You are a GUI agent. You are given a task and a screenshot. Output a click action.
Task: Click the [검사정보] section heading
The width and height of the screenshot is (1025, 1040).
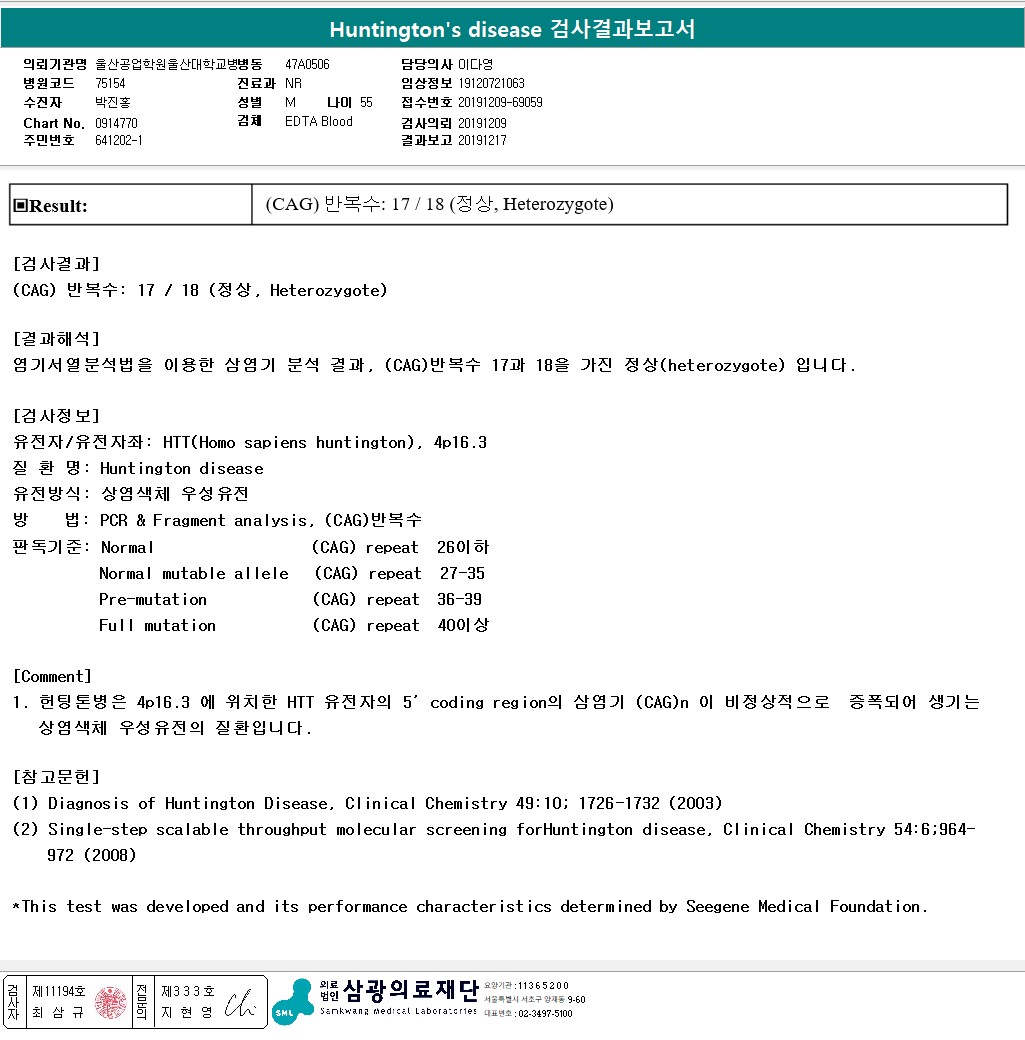point(56,416)
